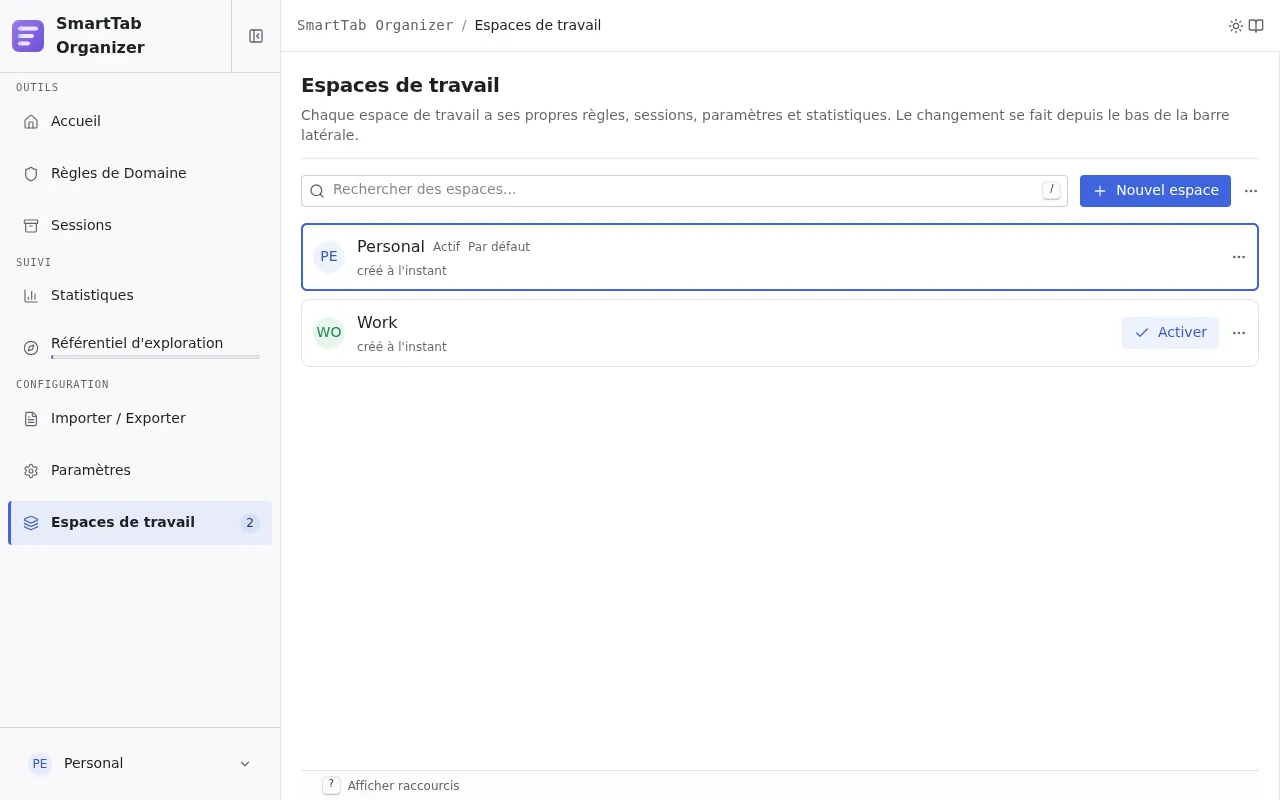This screenshot has width=1280, height=800.
Task: Click the archive icon beside Sessions
Action: [x=31, y=226]
